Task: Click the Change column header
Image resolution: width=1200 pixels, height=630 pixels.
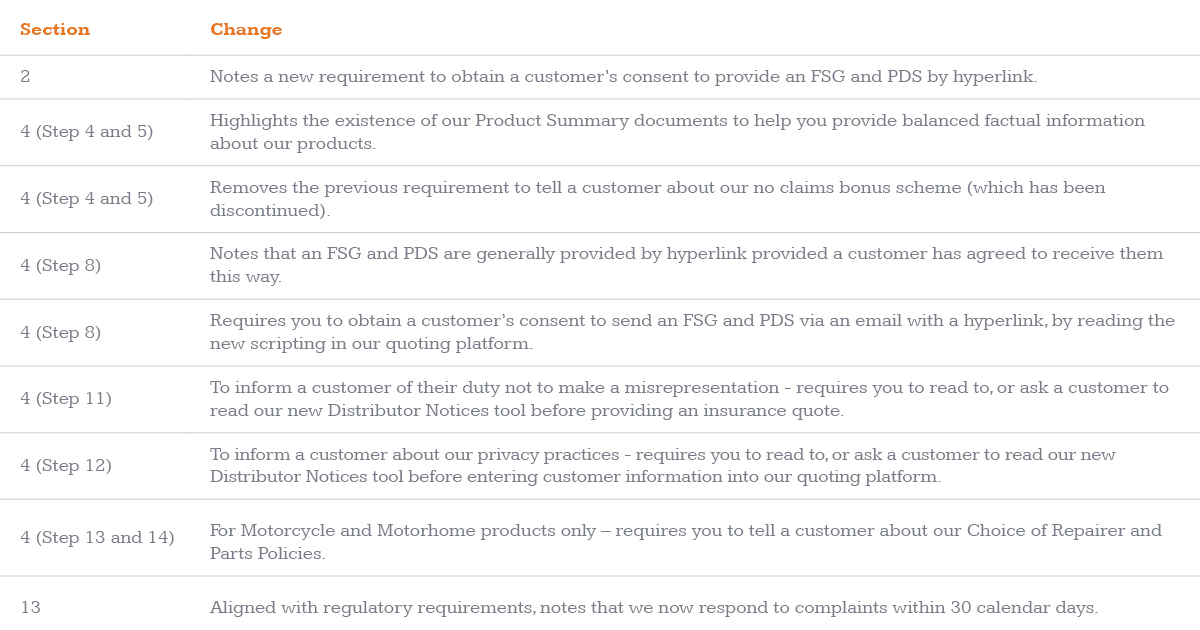Action: pos(246,30)
